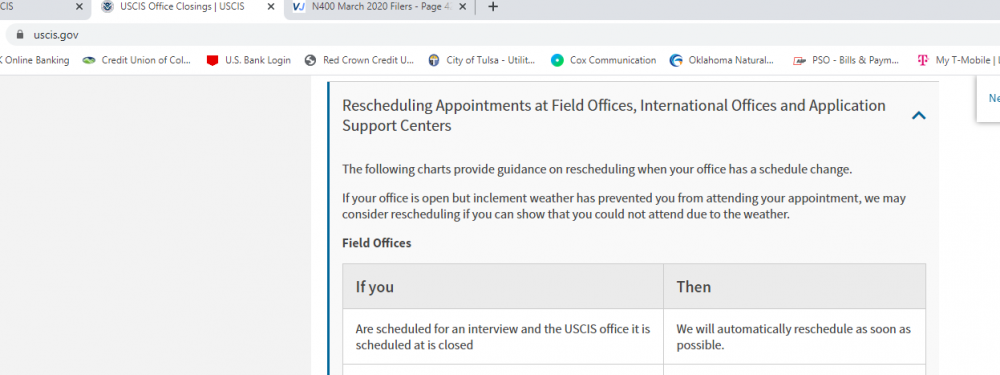Viewport: 1000px width, 375px height.
Task: Open the Cox Communication bookmark
Action: [603, 61]
